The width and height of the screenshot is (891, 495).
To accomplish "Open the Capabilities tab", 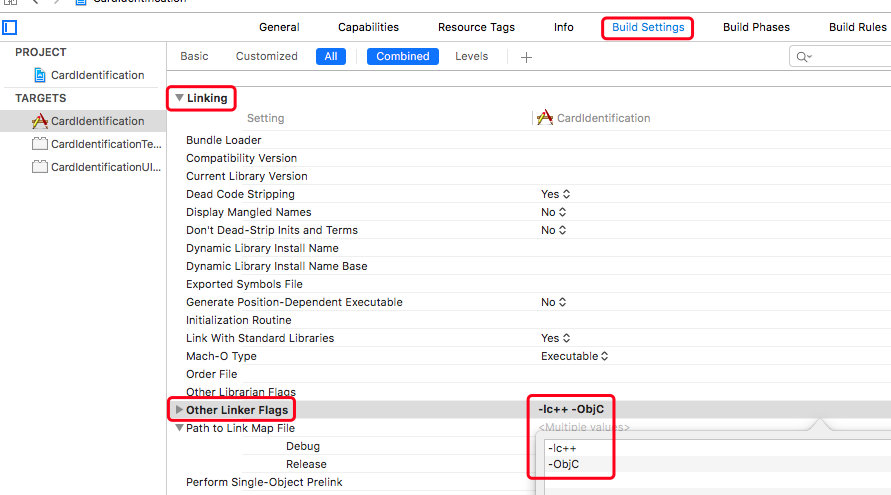I will (368, 27).
